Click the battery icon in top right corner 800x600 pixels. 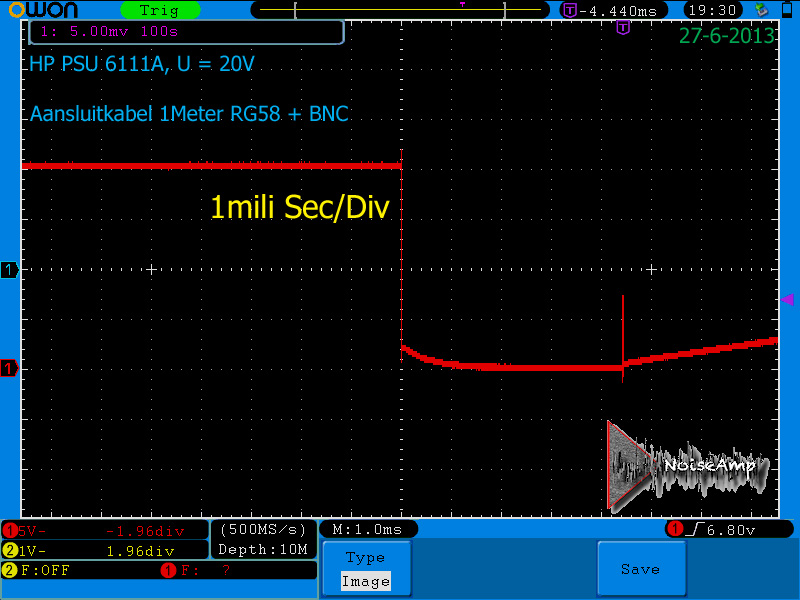787,10
